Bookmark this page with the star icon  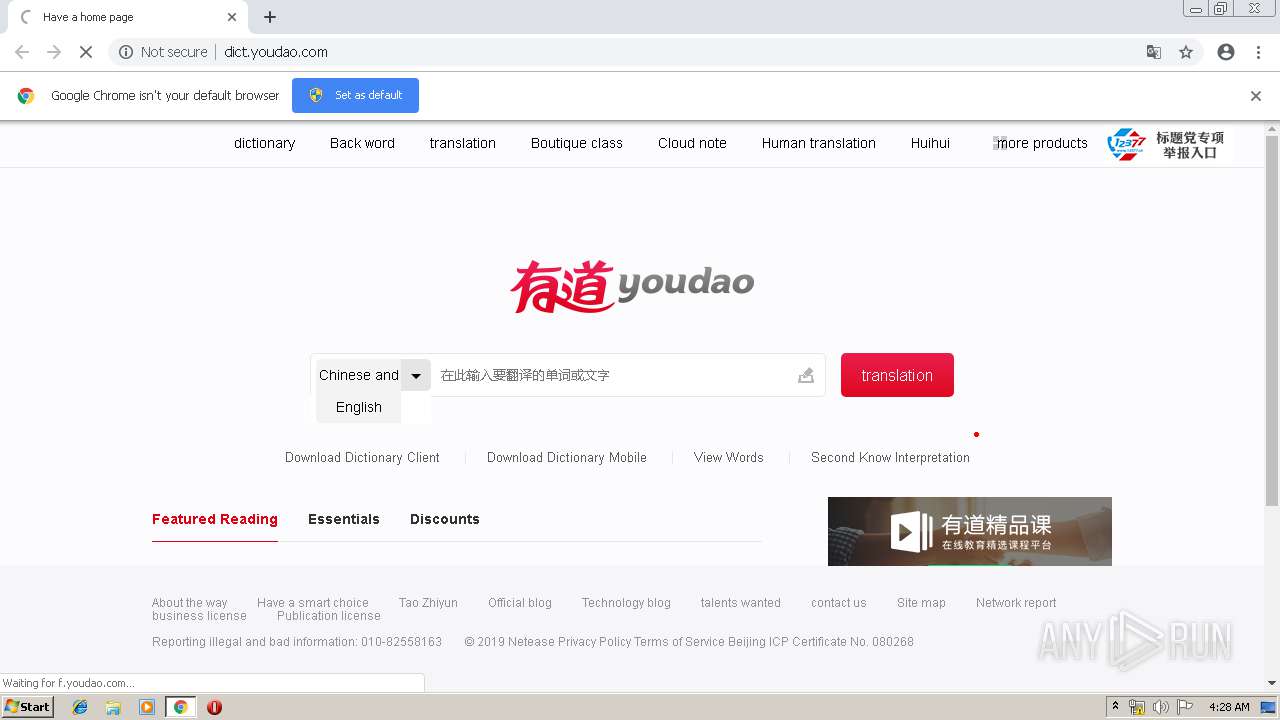tap(1186, 52)
